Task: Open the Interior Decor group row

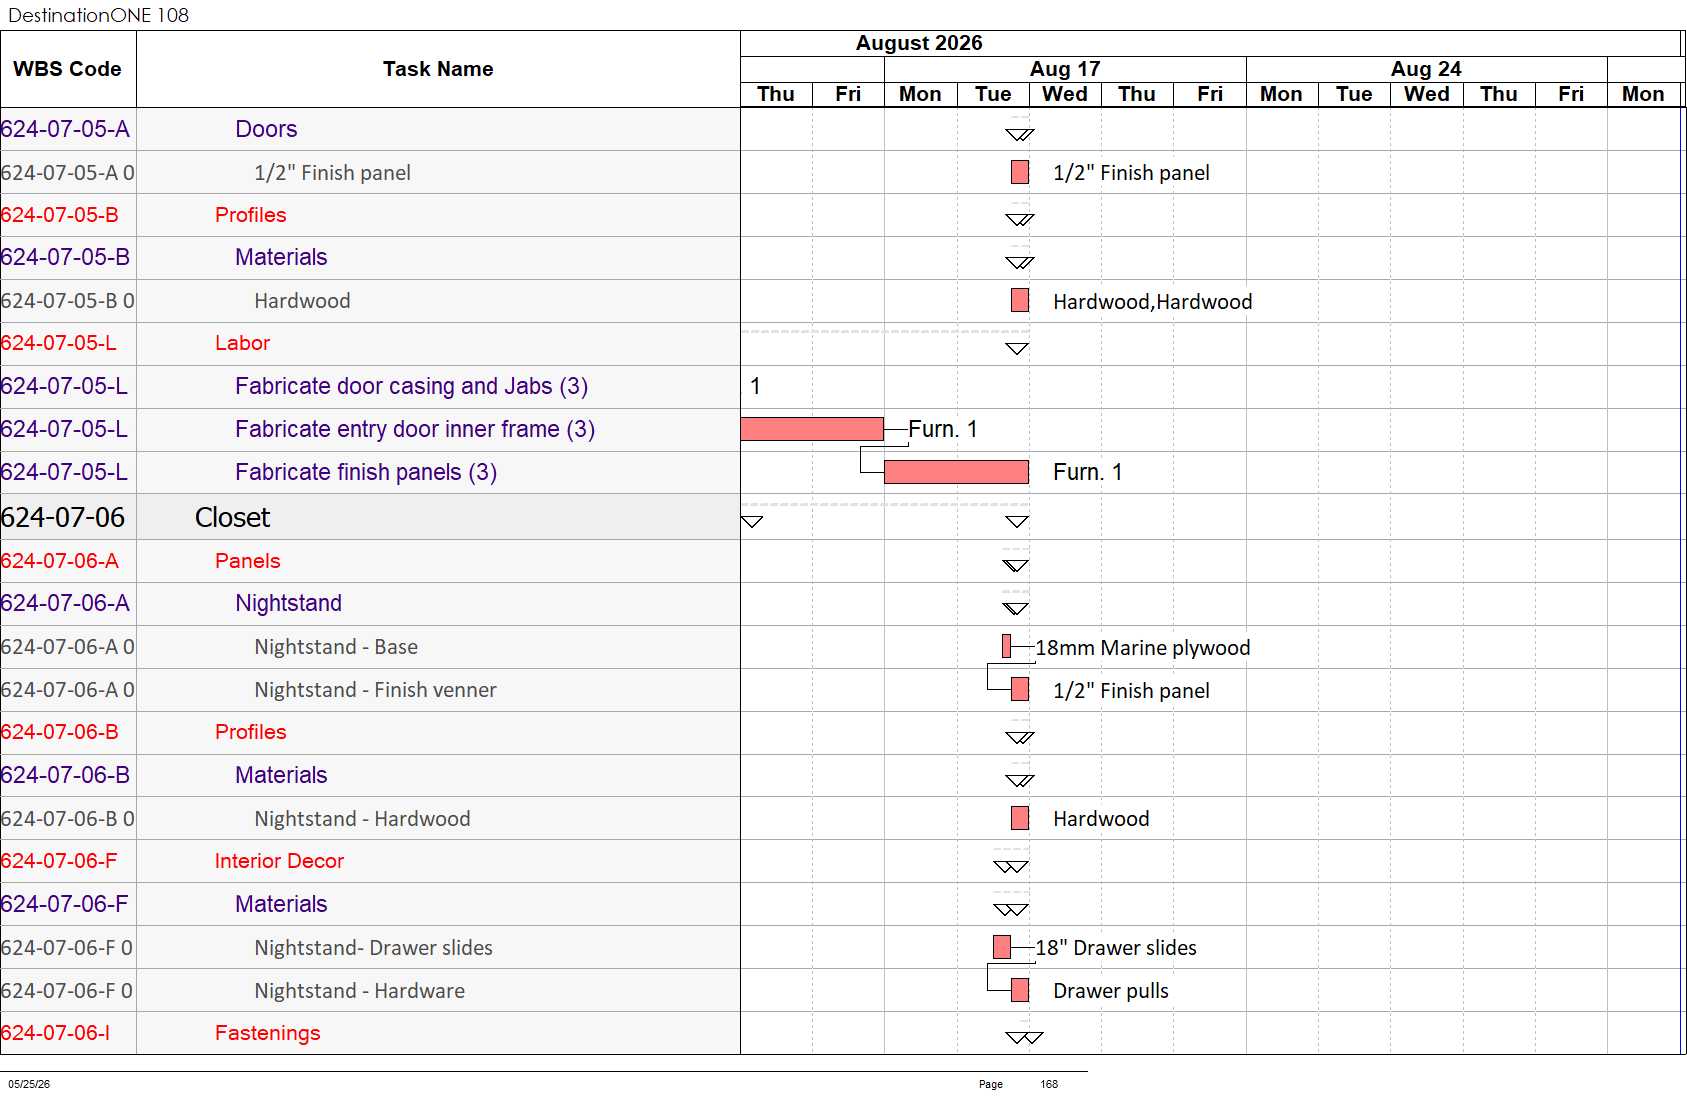Action: [370, 861]
